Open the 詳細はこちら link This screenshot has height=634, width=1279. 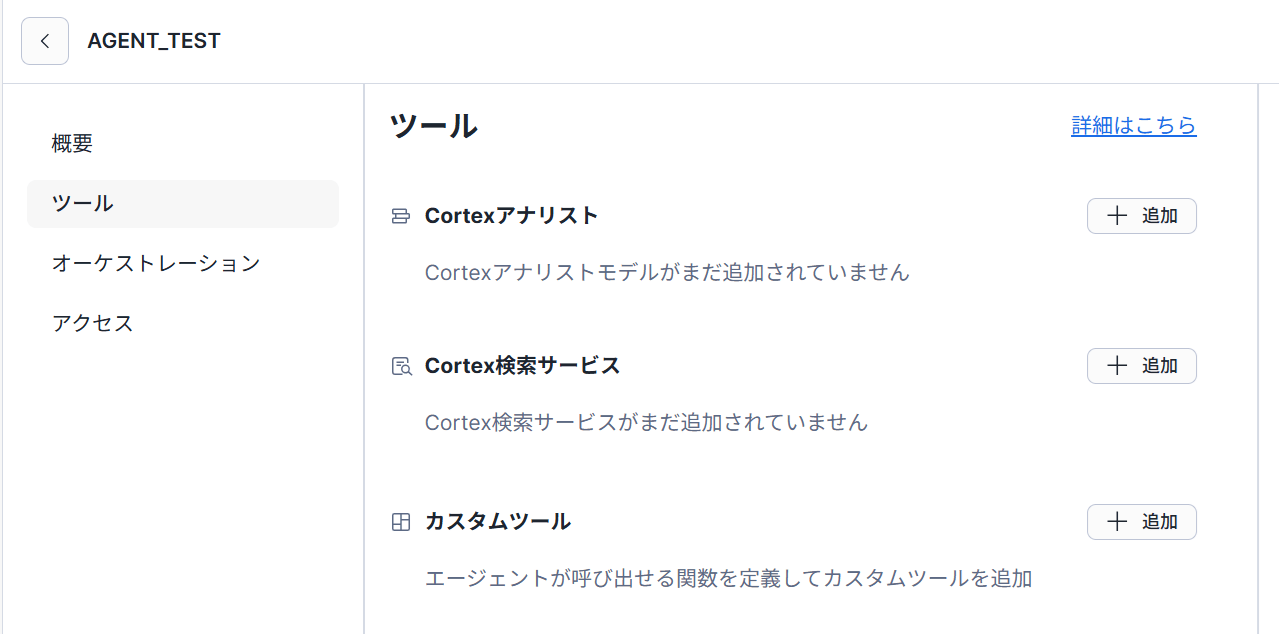point(1133,126)
